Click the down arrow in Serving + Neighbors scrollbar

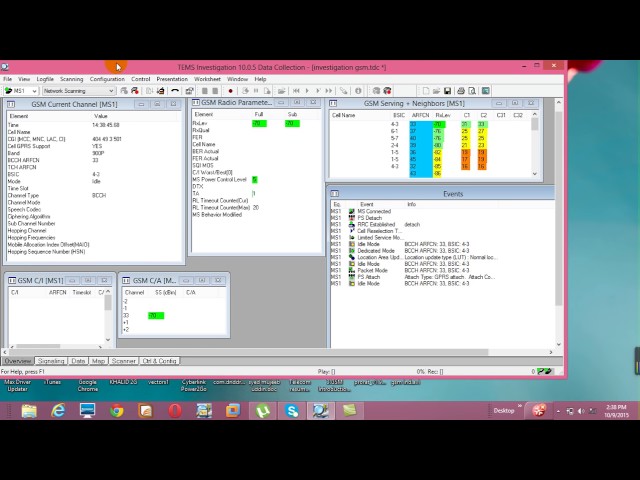(535, 173)
